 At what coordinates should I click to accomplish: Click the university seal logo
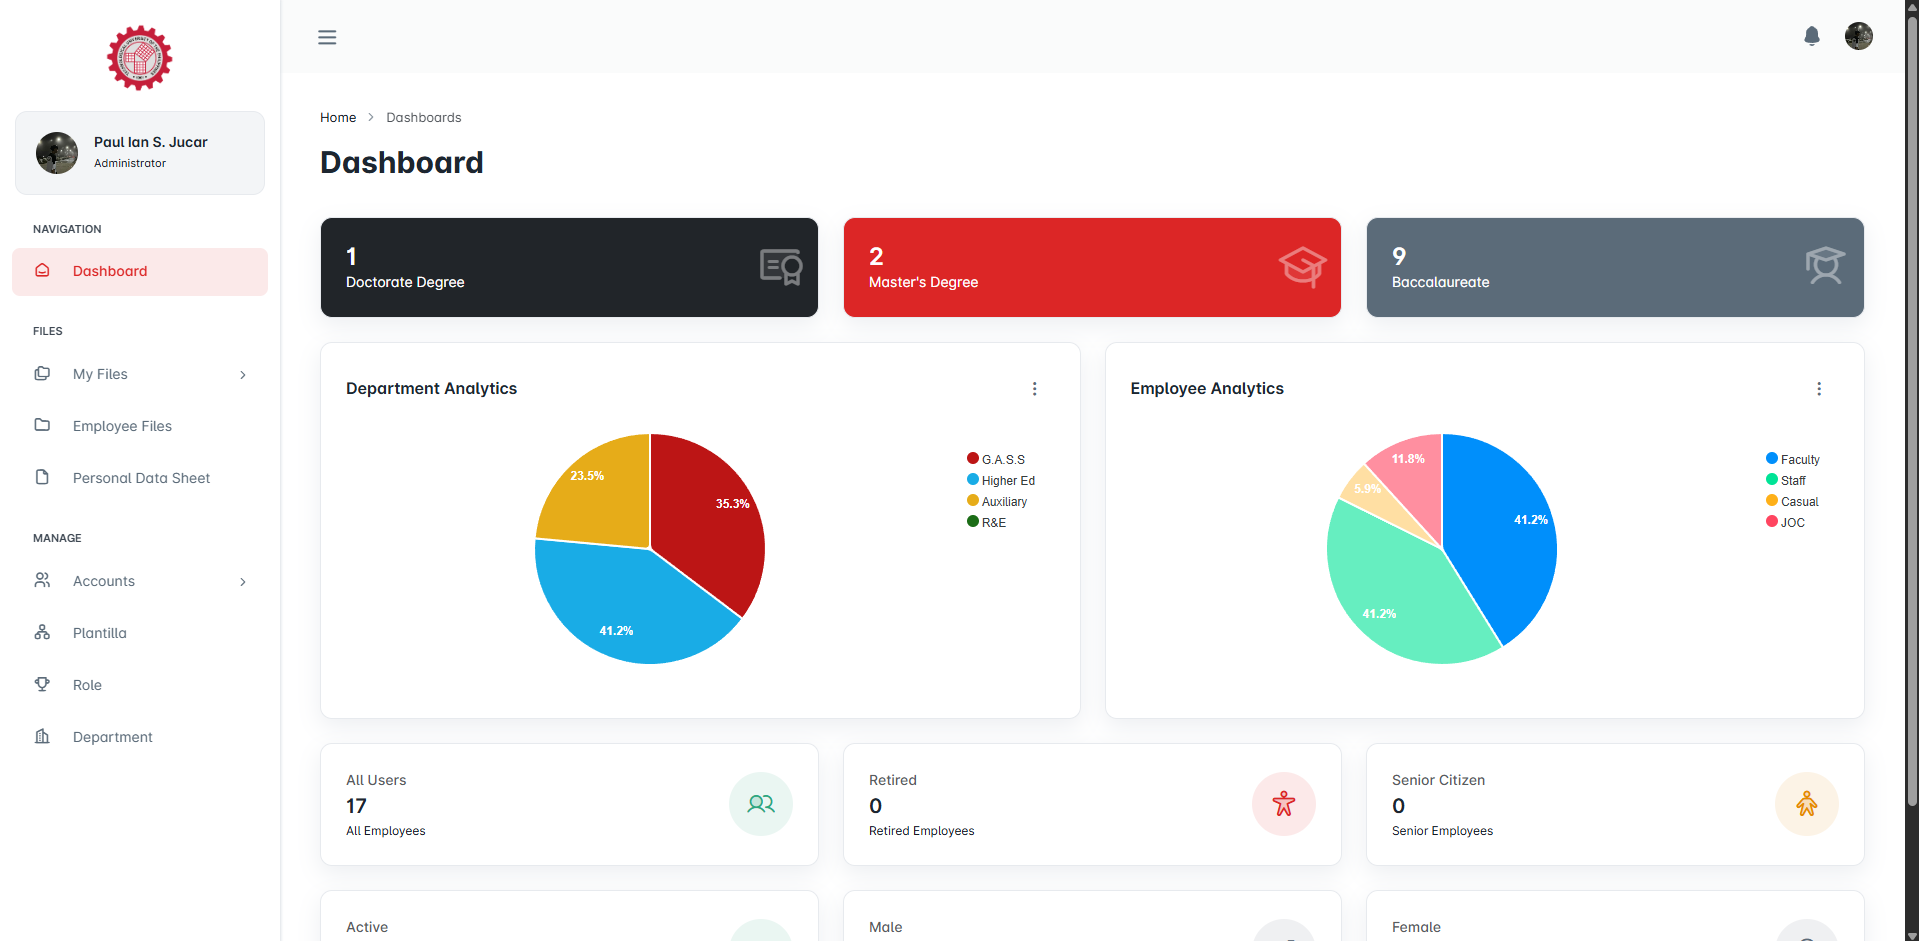click(140, 58)
